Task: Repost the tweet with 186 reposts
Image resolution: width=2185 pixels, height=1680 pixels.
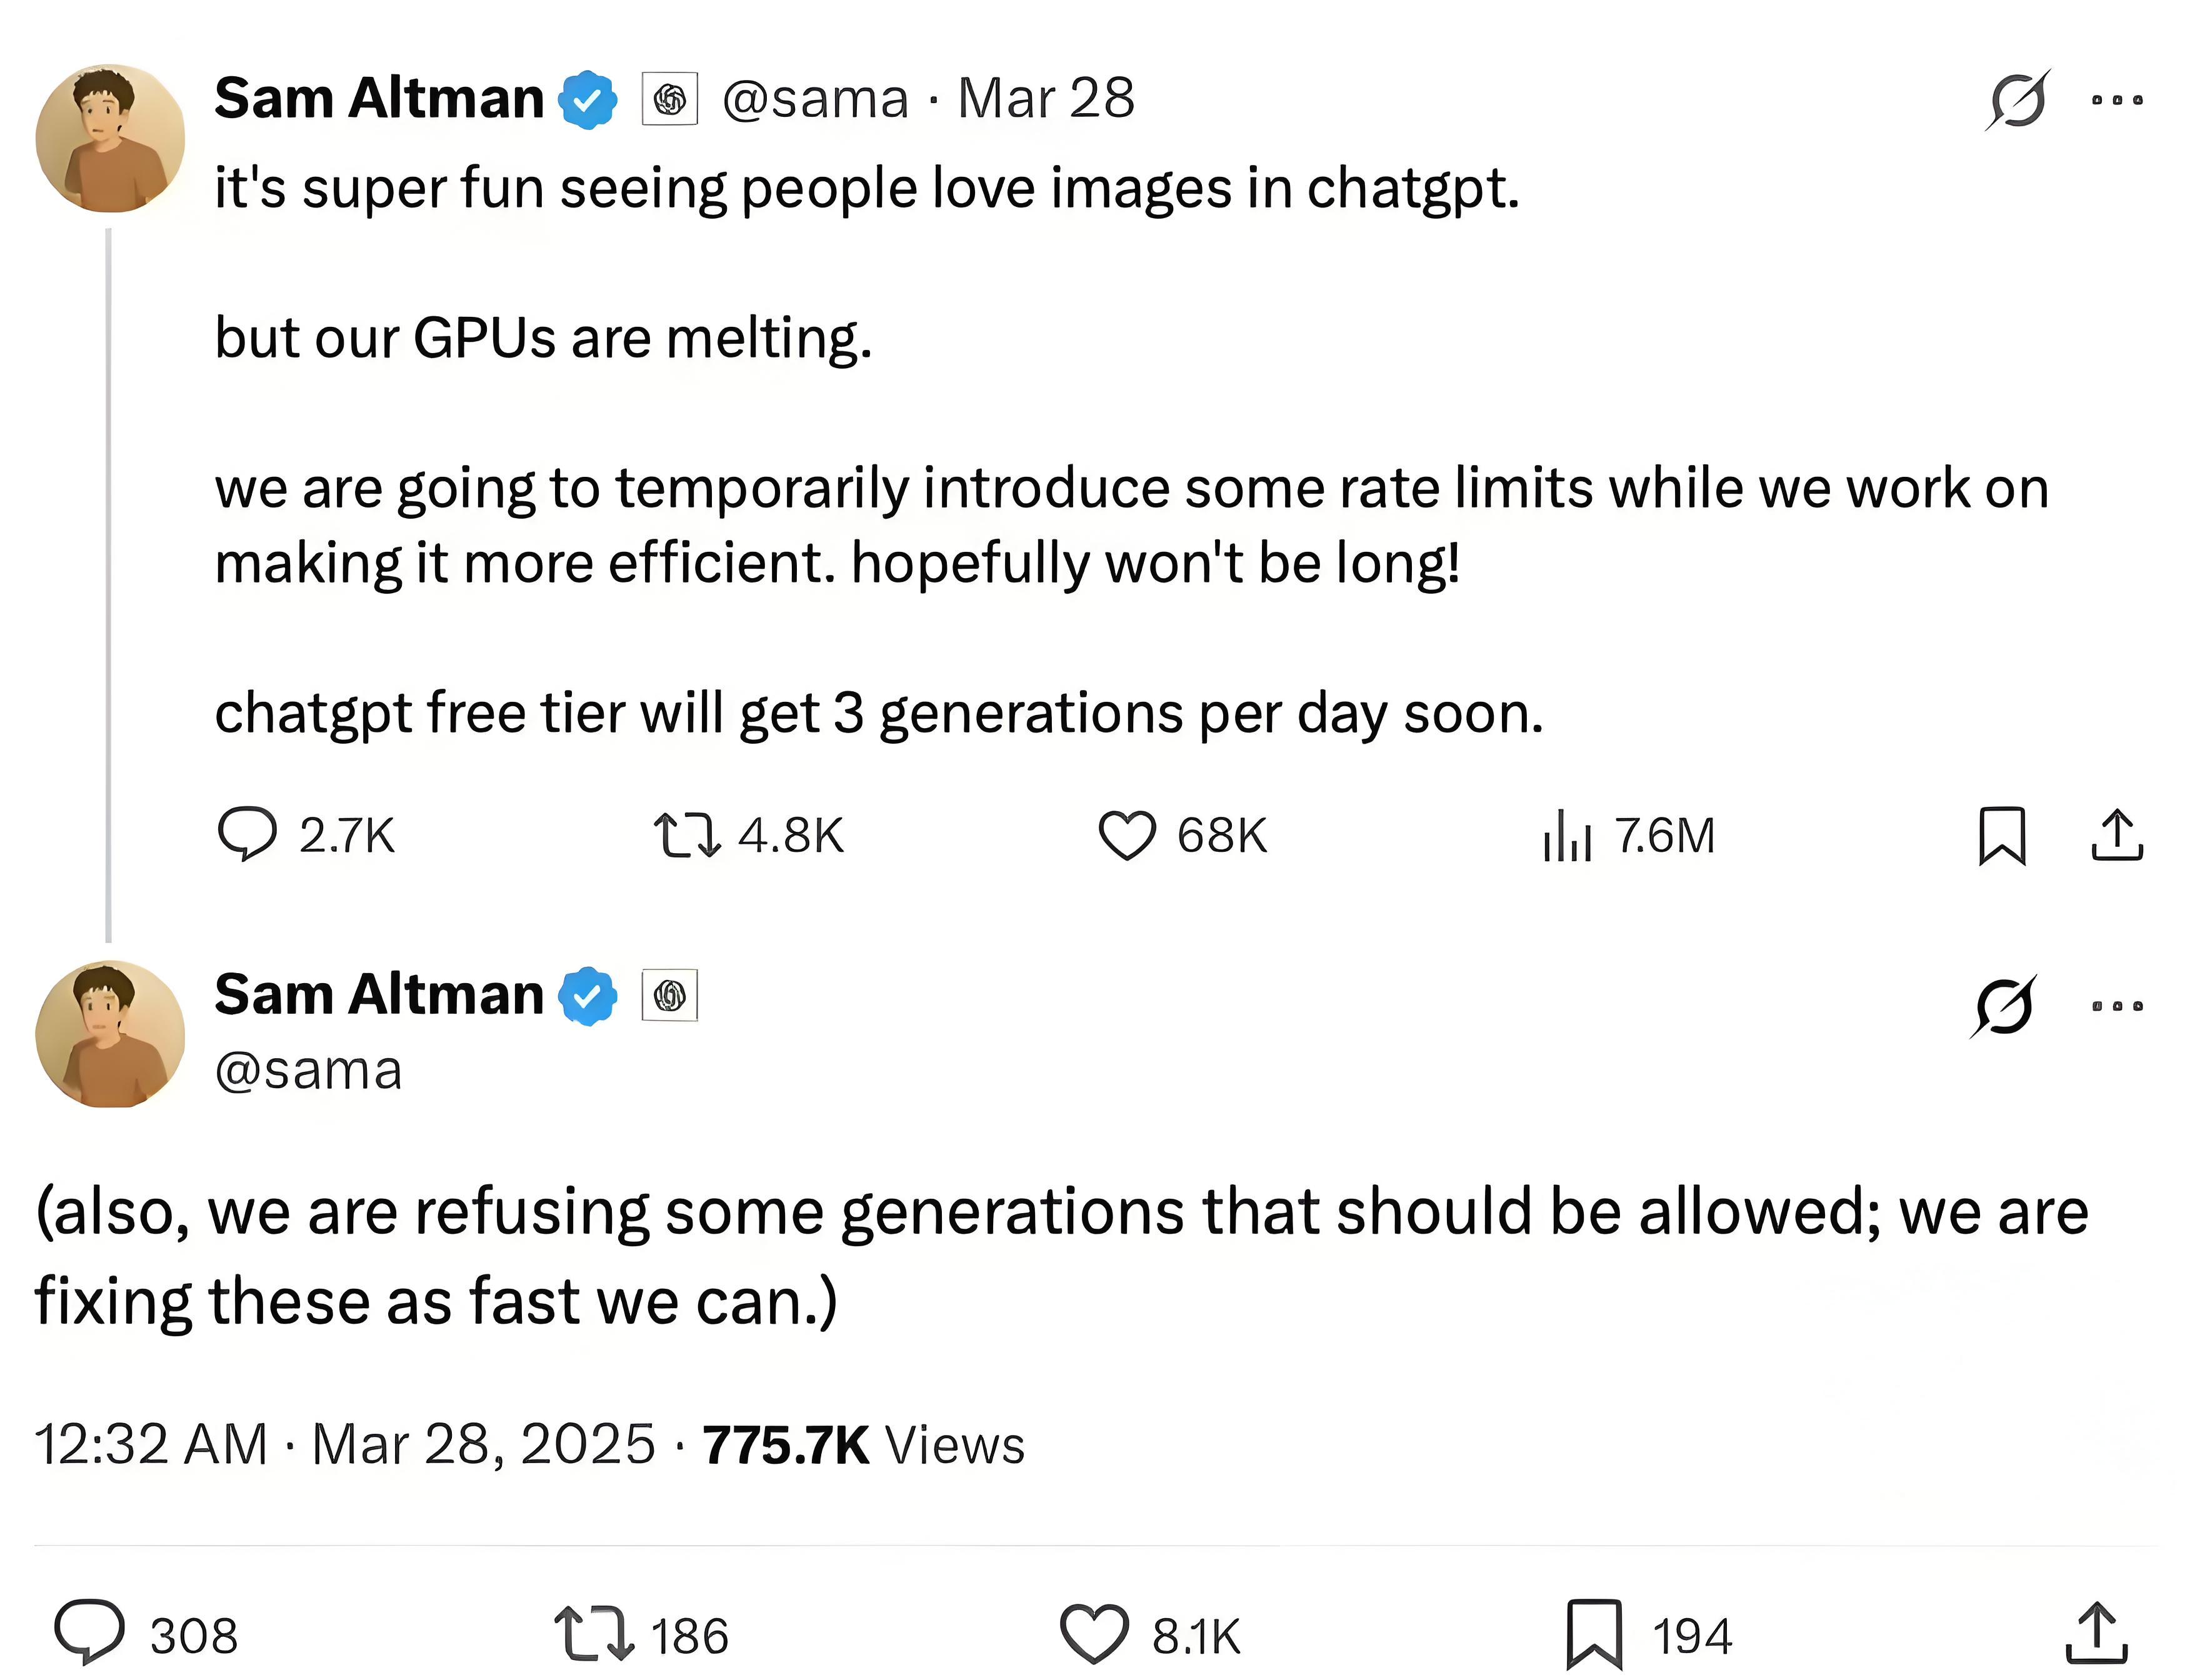Action: tap(594, 1634)
